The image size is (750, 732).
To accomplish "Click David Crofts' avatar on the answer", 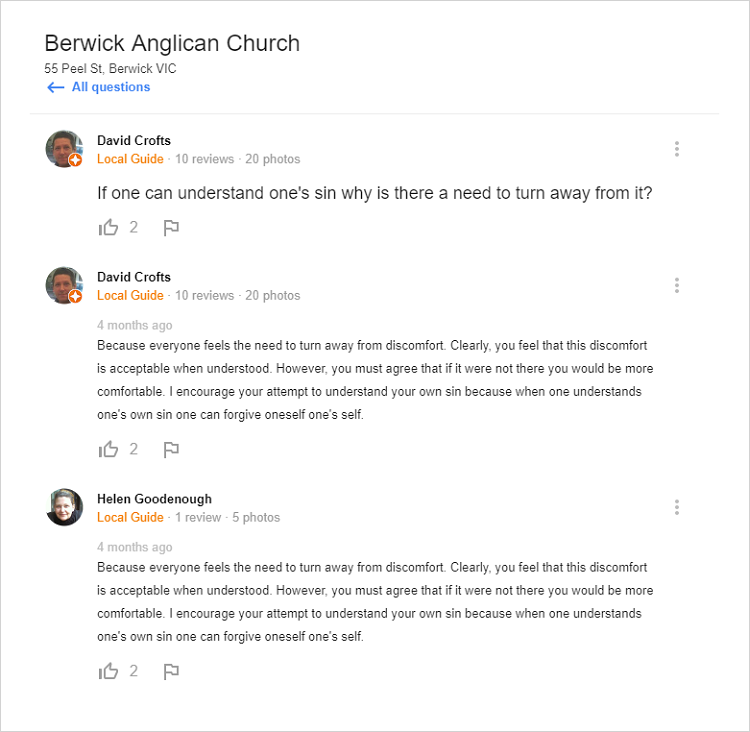I will coord(63,285).
